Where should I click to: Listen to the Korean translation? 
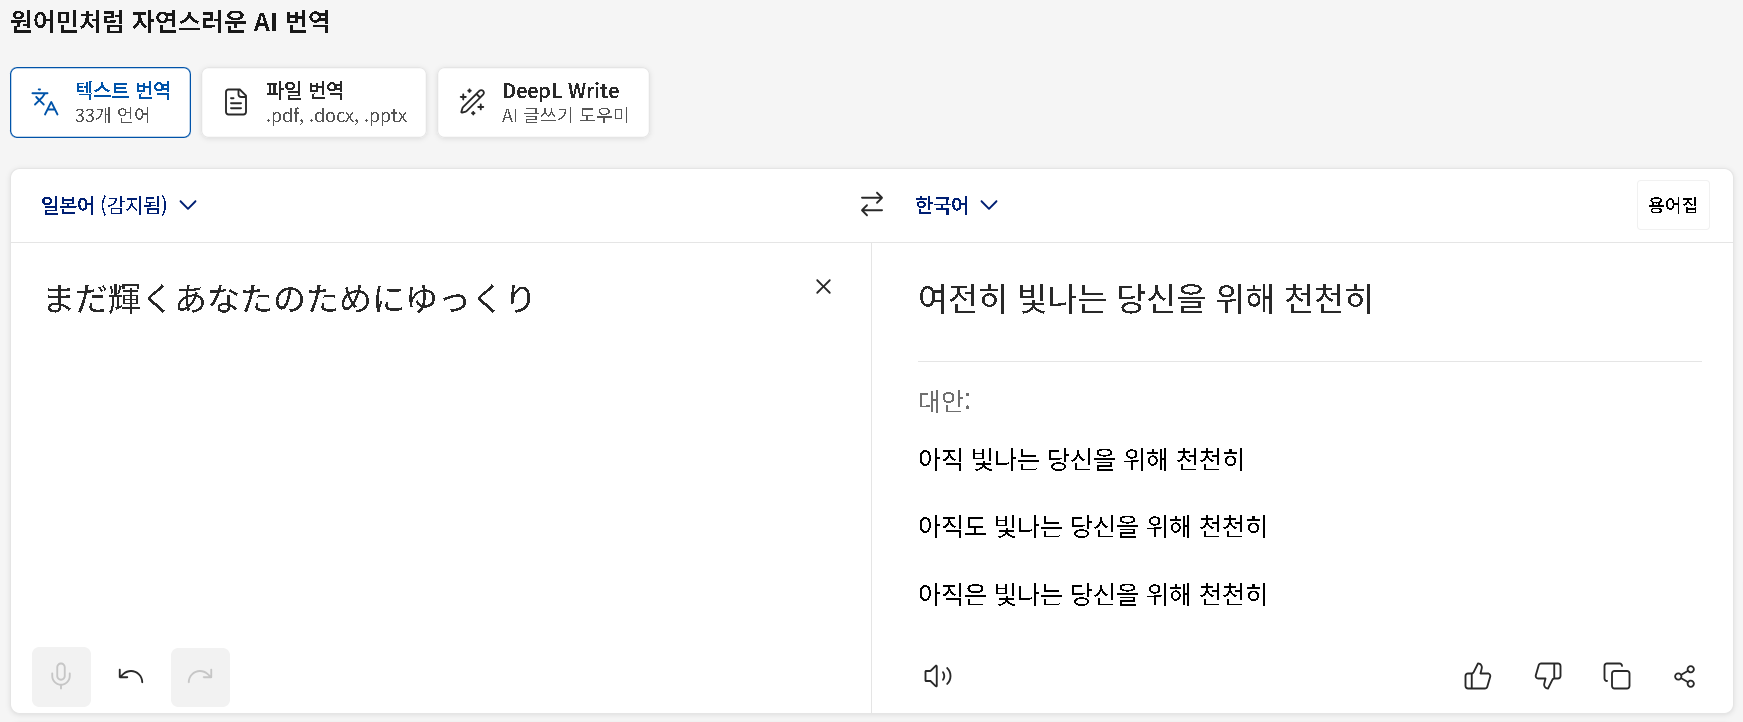click(938, 676)
